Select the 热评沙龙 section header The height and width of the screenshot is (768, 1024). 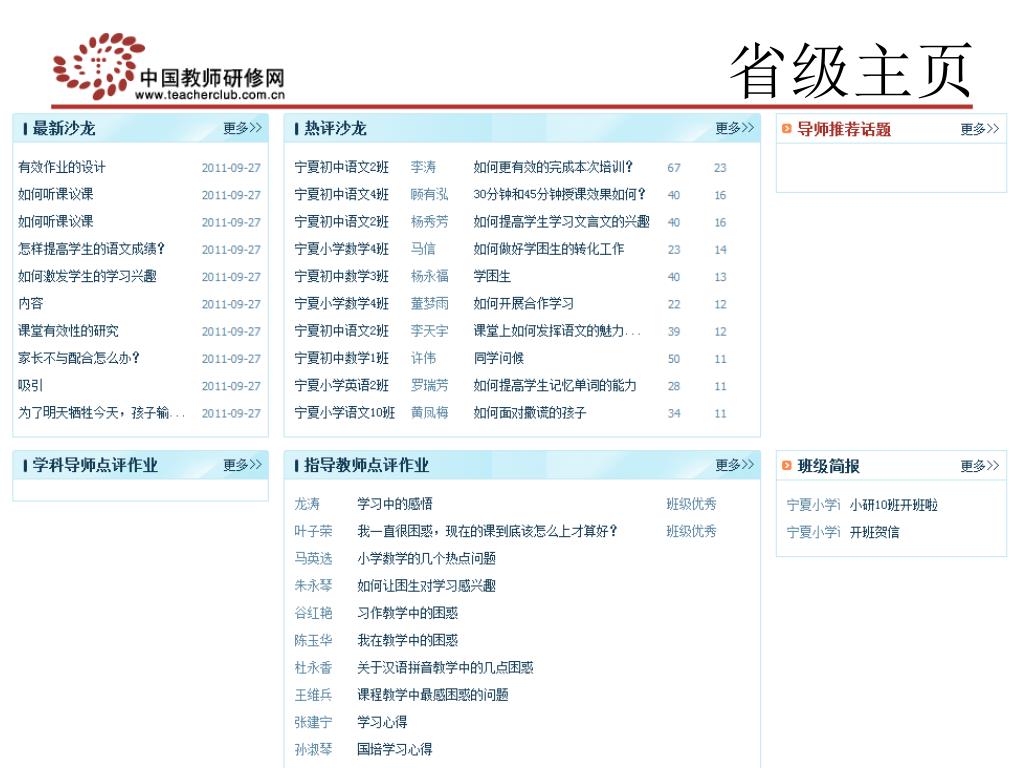click(x=335, y=128)
